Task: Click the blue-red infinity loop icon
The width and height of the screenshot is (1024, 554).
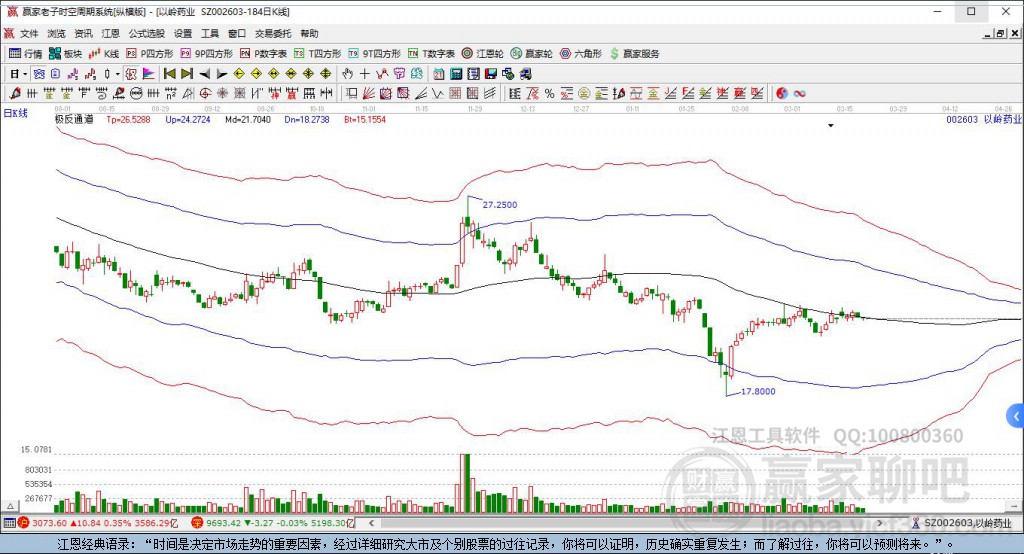Action: (799, 93)
